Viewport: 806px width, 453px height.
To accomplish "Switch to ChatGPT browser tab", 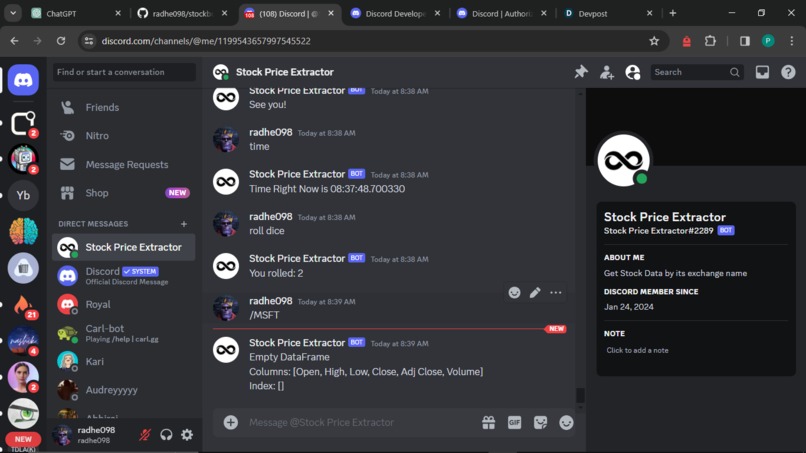I will tap(75, 13).
